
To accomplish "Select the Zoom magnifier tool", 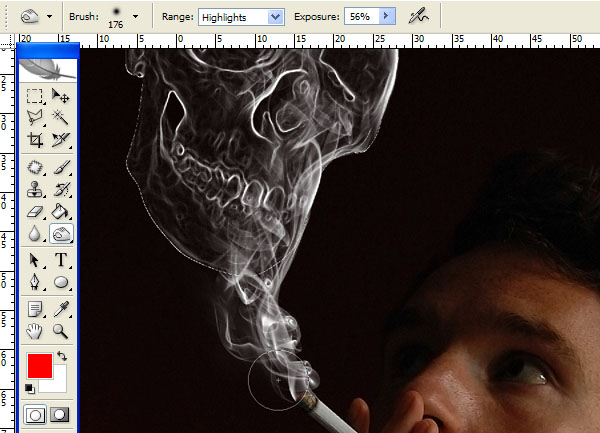I will tap(60, 331).
